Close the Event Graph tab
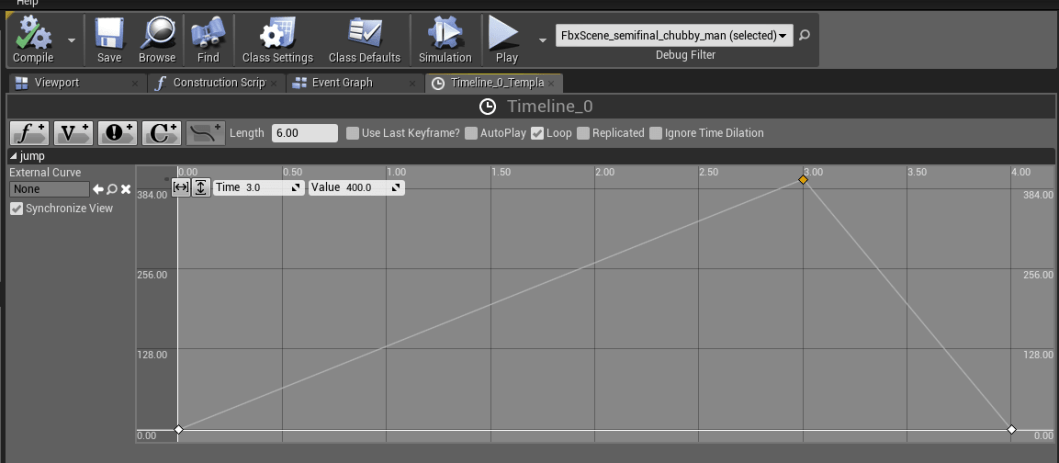 [x=412, y=84]
